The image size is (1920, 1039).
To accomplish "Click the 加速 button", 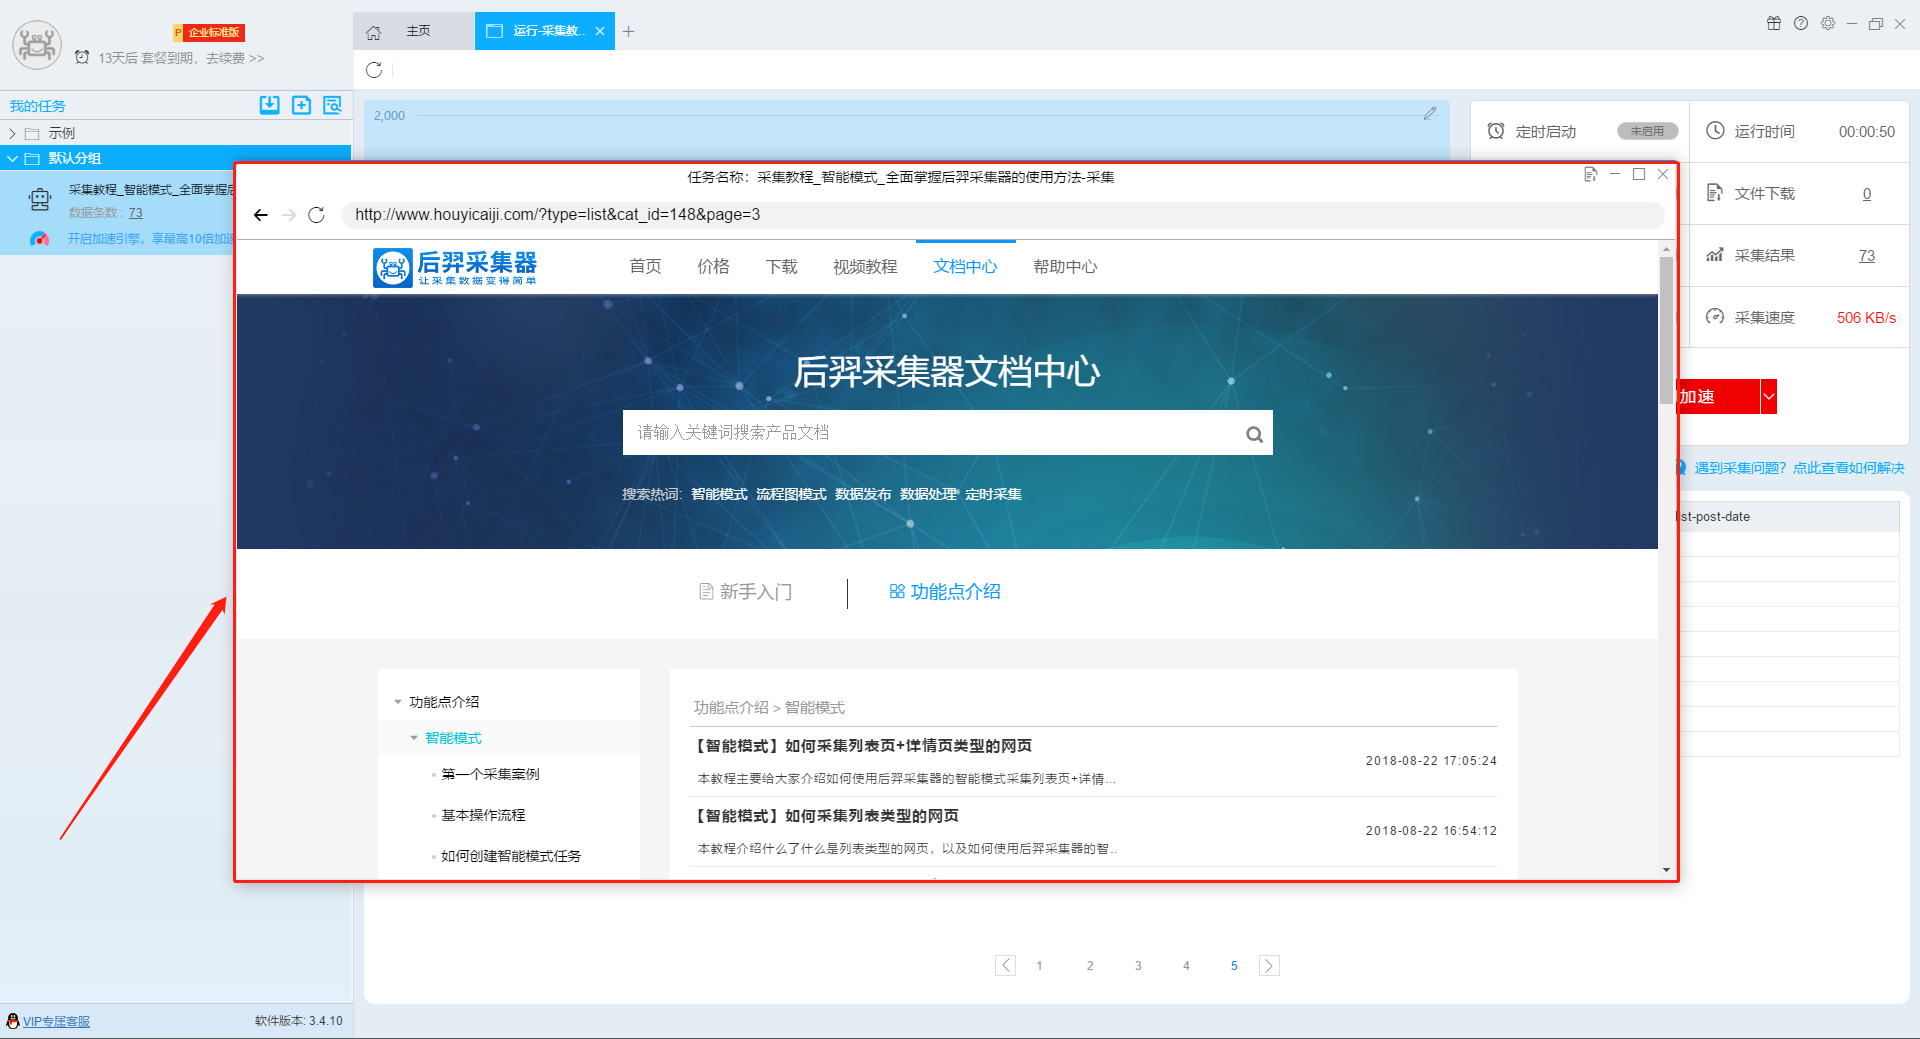I will coord(1718,397).
